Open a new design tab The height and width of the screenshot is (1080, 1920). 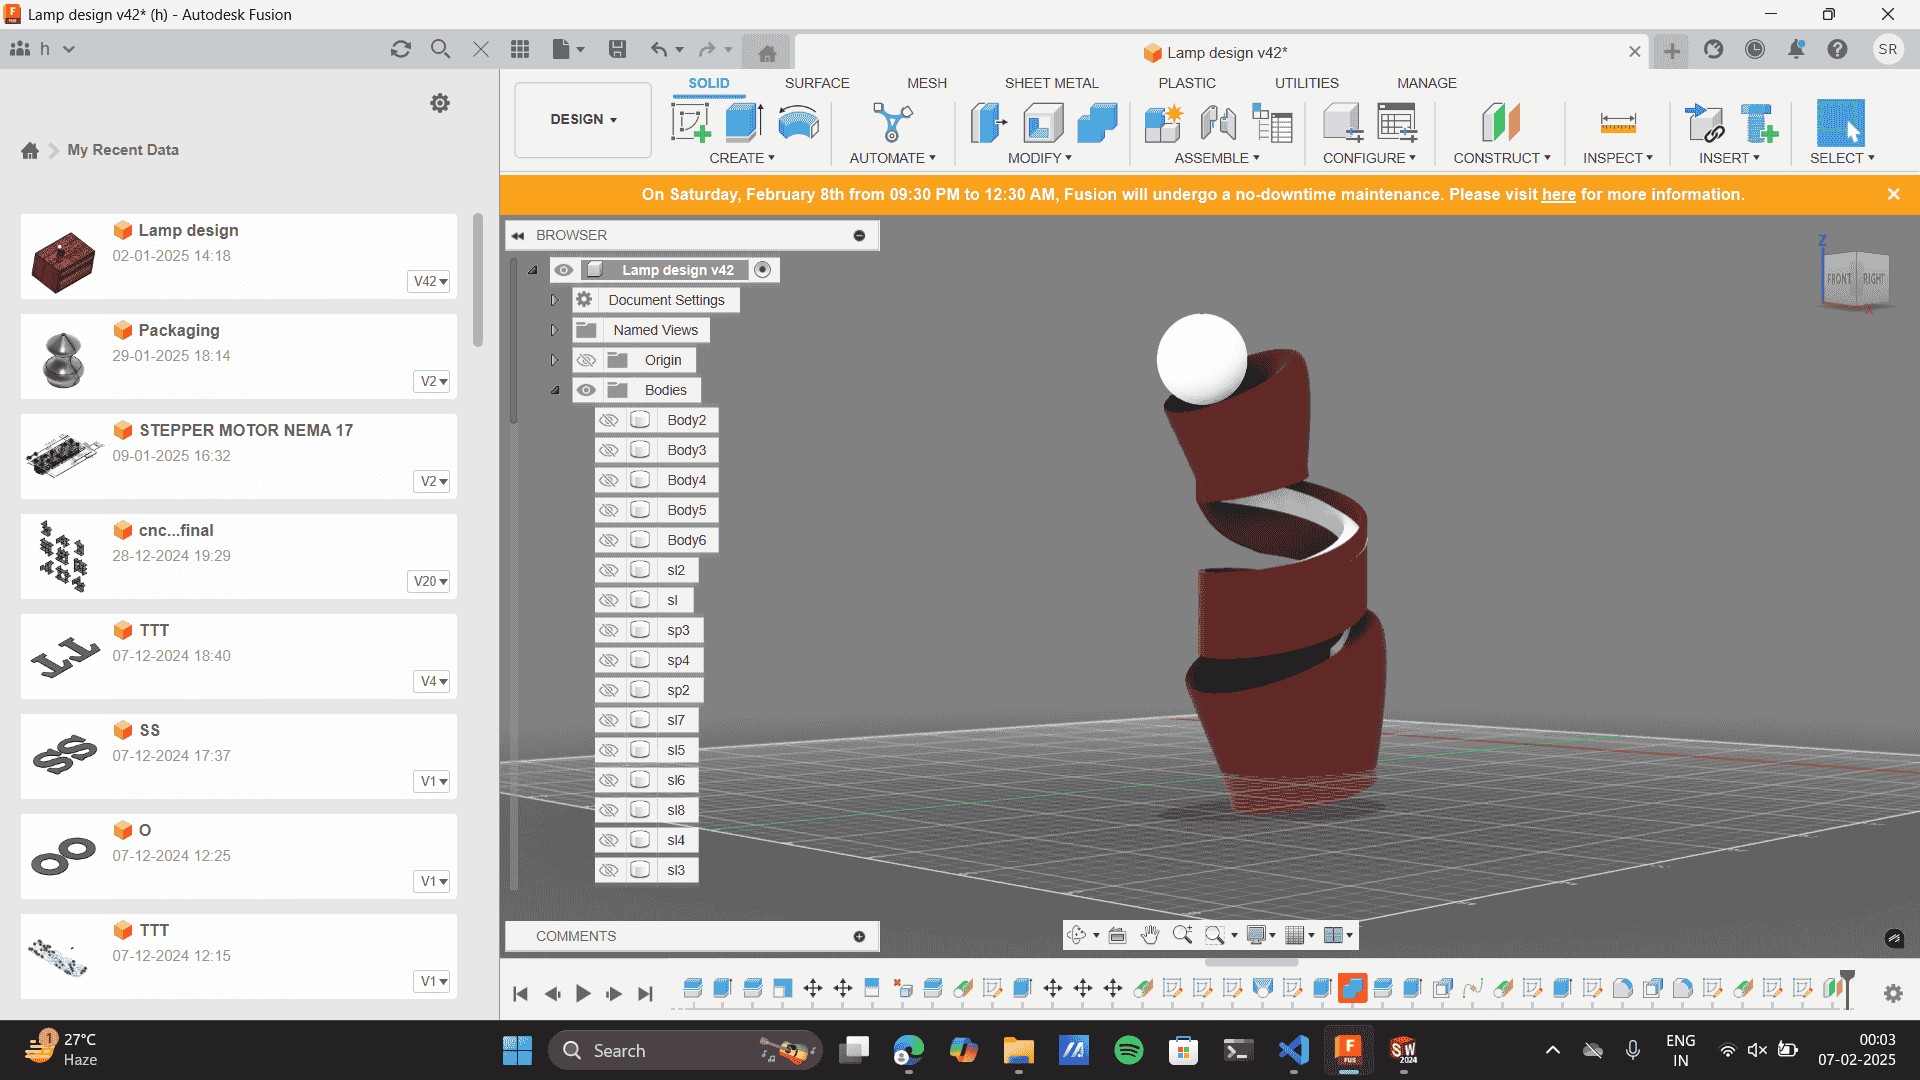pyautogui.click(x=1671, y=51)
